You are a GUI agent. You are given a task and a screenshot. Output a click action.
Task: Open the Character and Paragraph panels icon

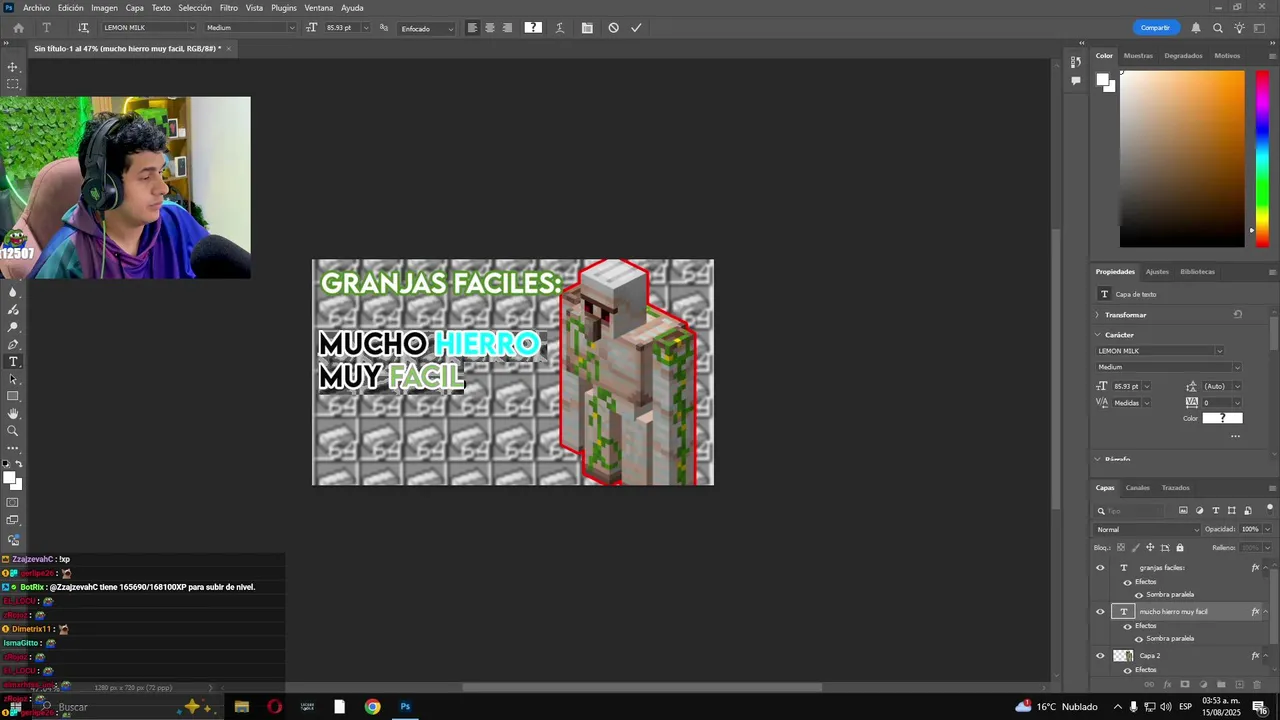(x=587, y=28)
